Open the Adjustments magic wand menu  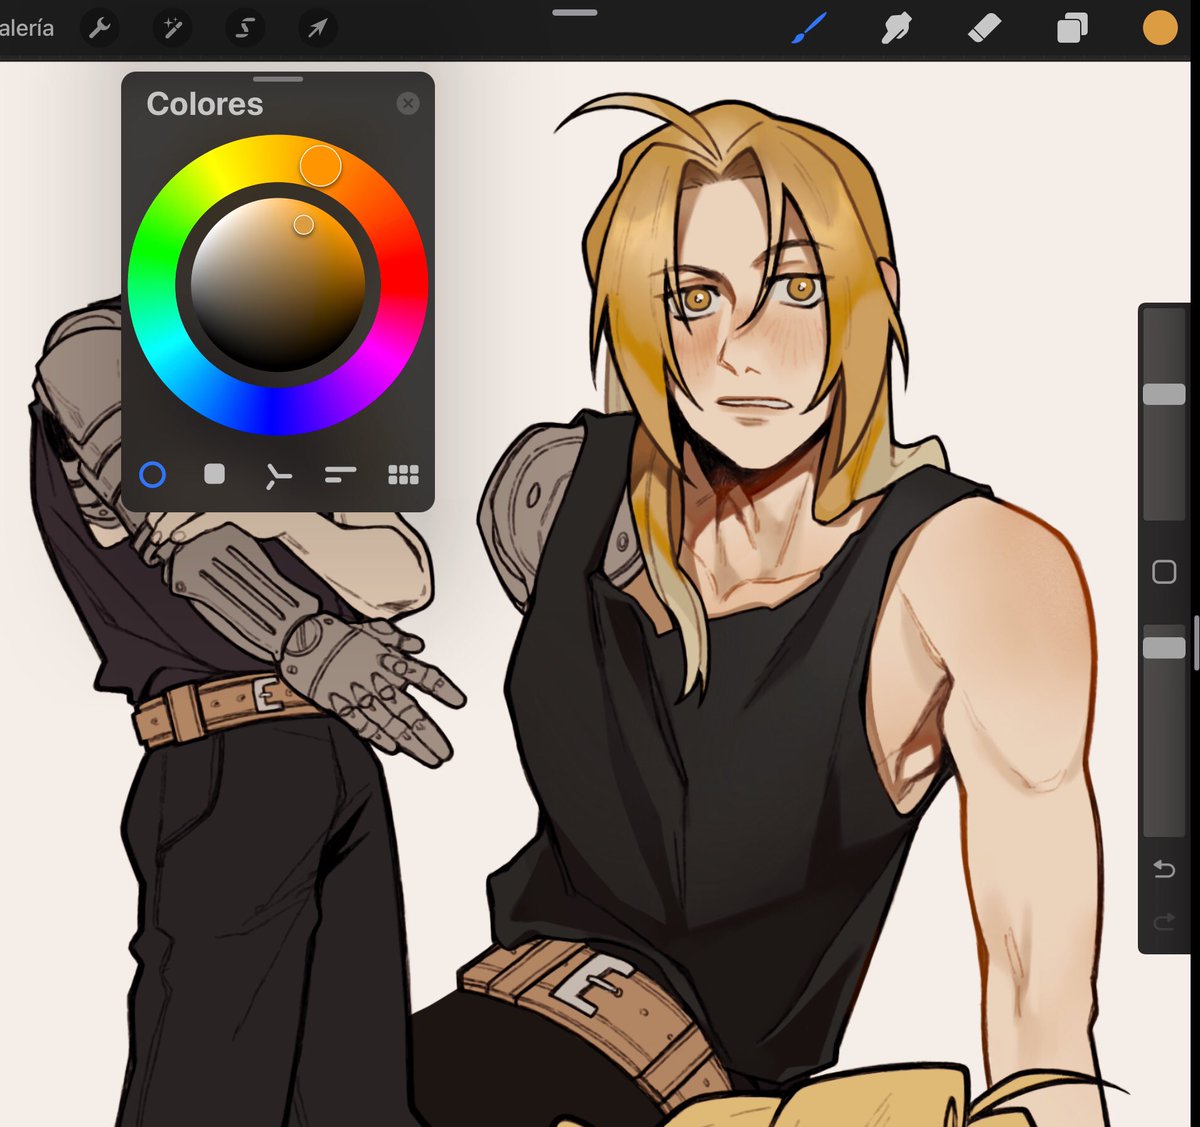pyautogui.click(x=173, y=28)
